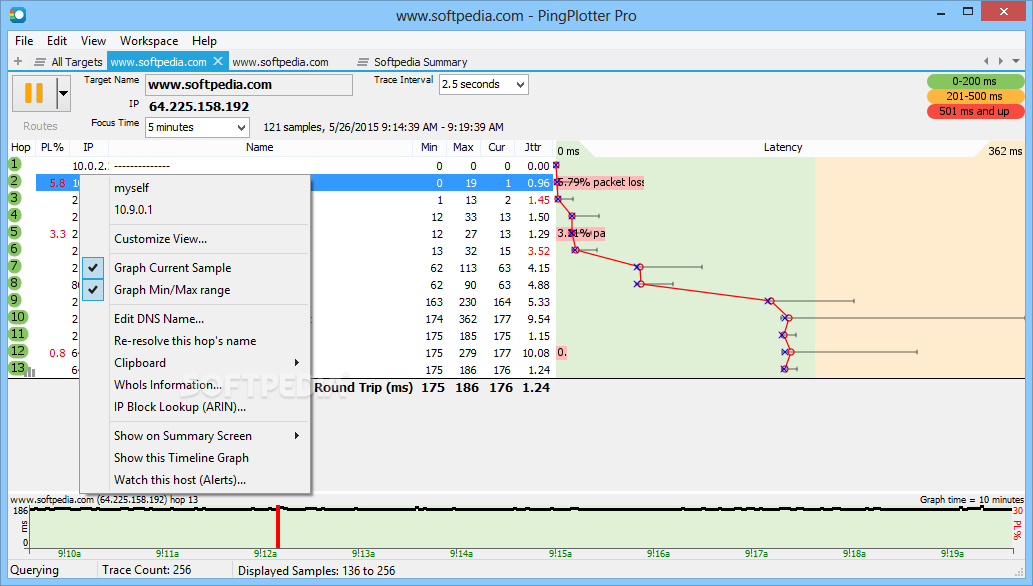Click the Latency graph header
The image size is (1033, 586).
coord(783,147)
